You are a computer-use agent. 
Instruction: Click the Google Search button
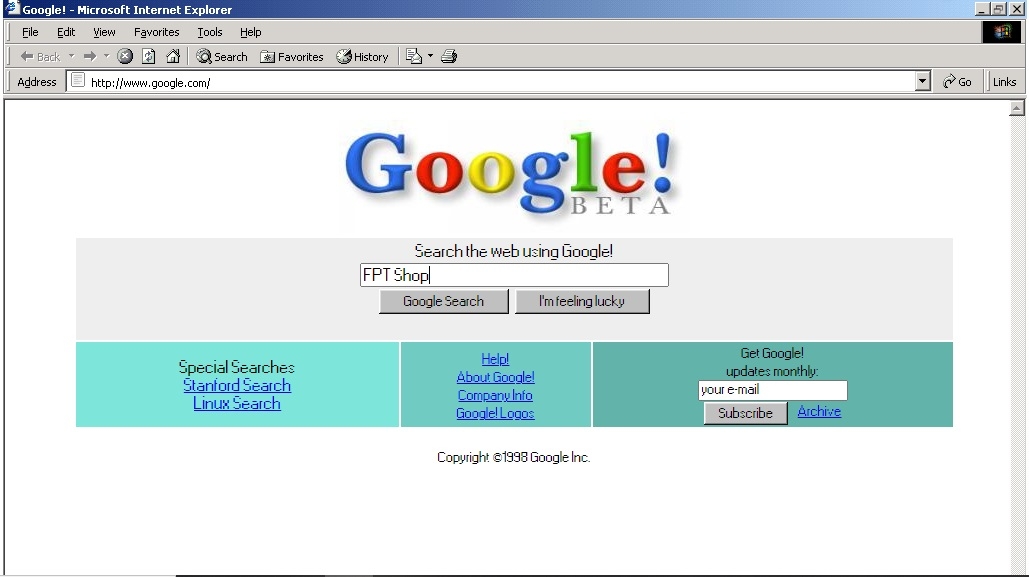[444, 301]
